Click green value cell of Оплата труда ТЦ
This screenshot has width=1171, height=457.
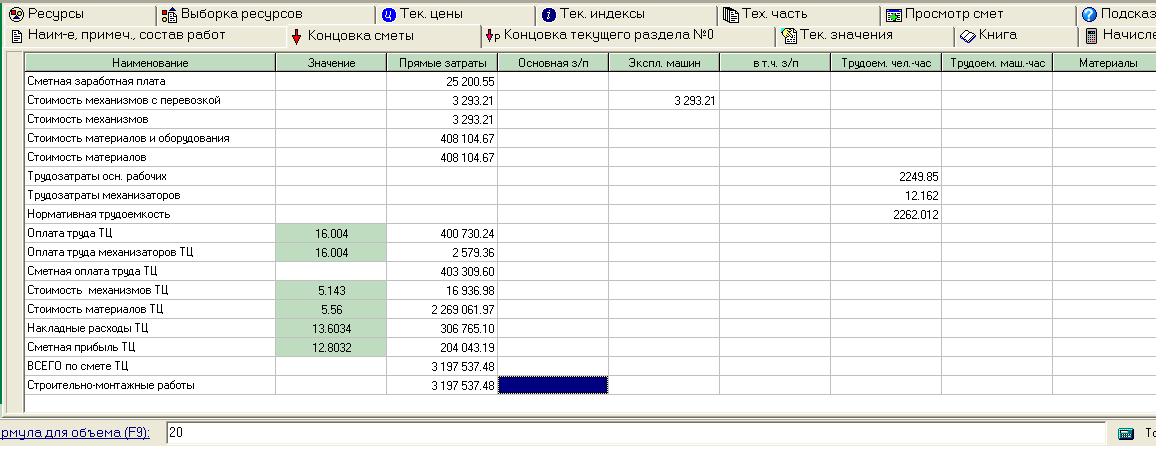331,234
